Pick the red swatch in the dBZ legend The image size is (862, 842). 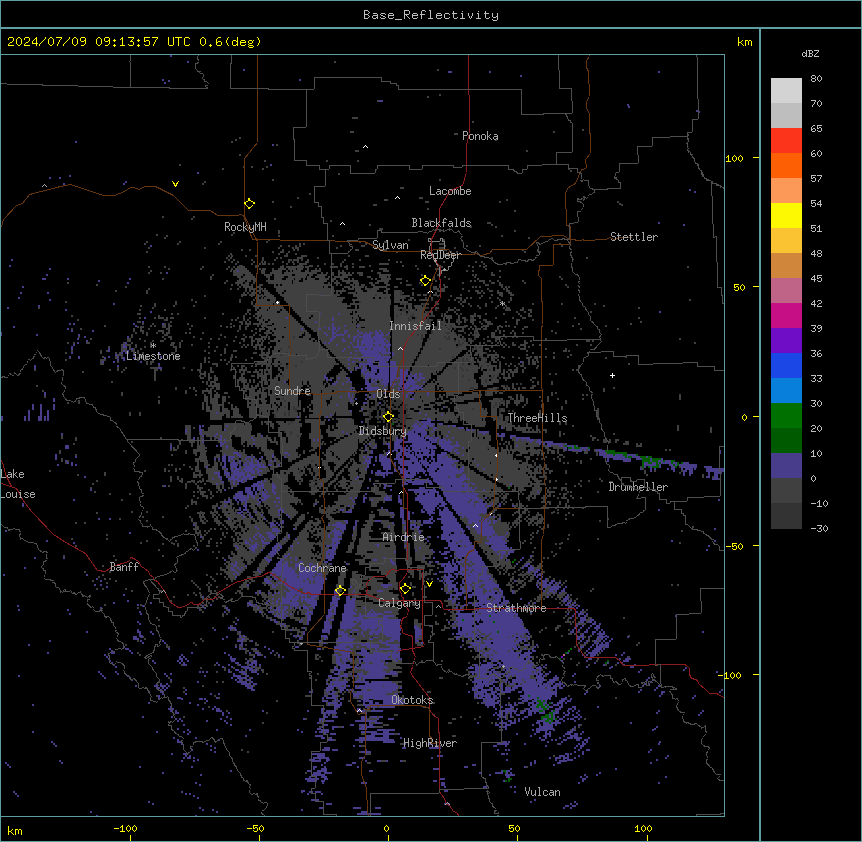(786, 140)
